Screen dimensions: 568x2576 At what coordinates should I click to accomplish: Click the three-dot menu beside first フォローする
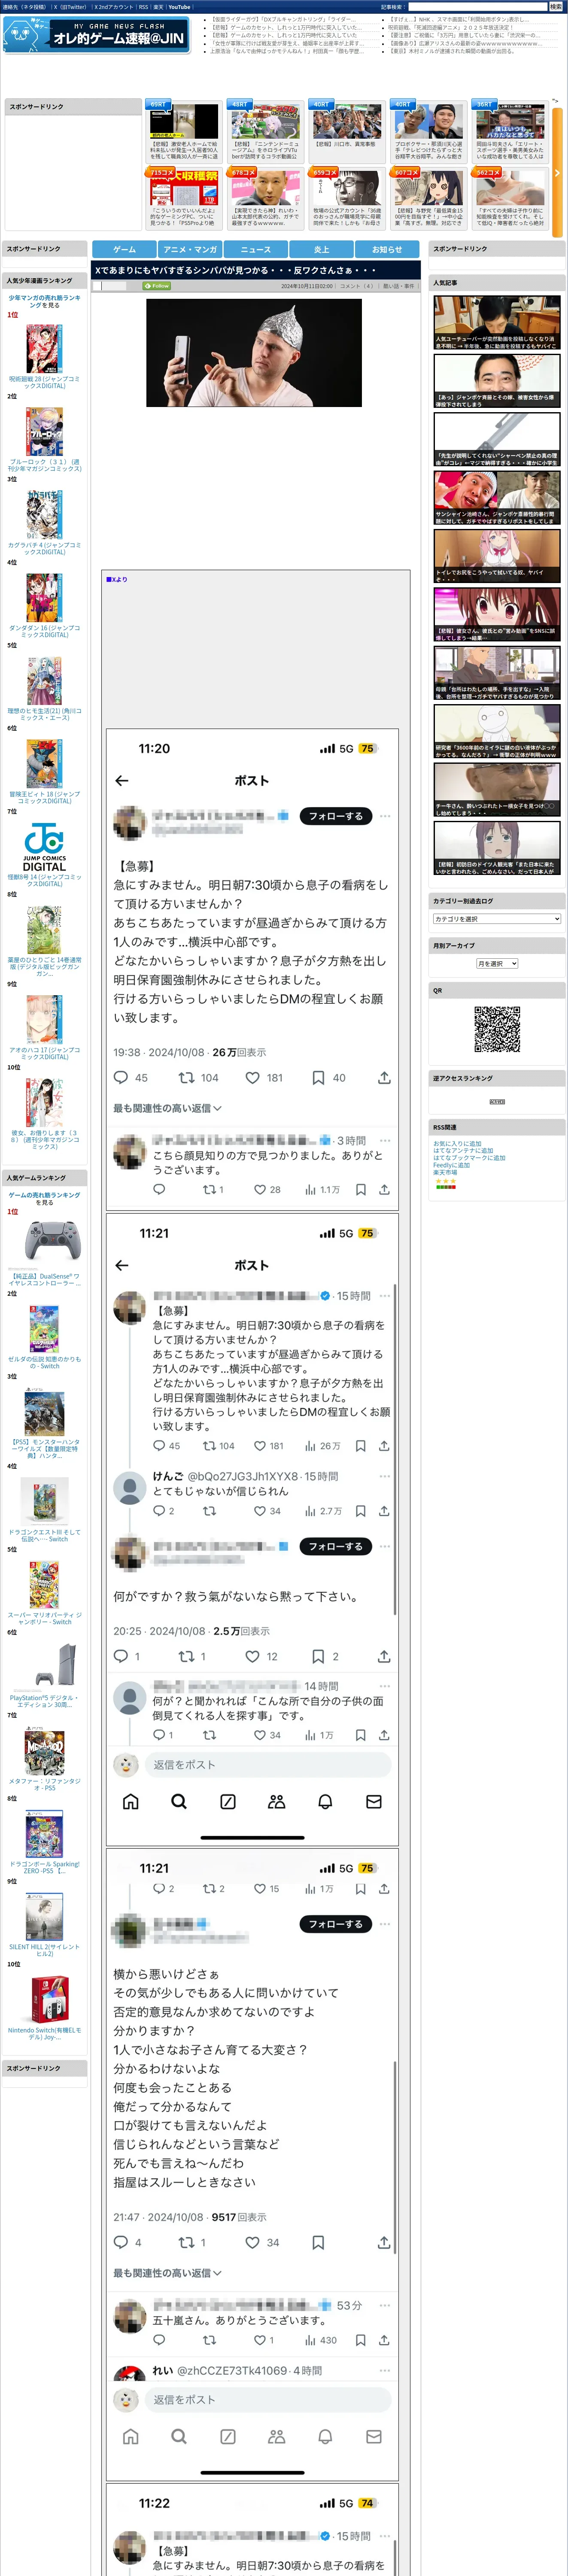click(x=385, y=816)
